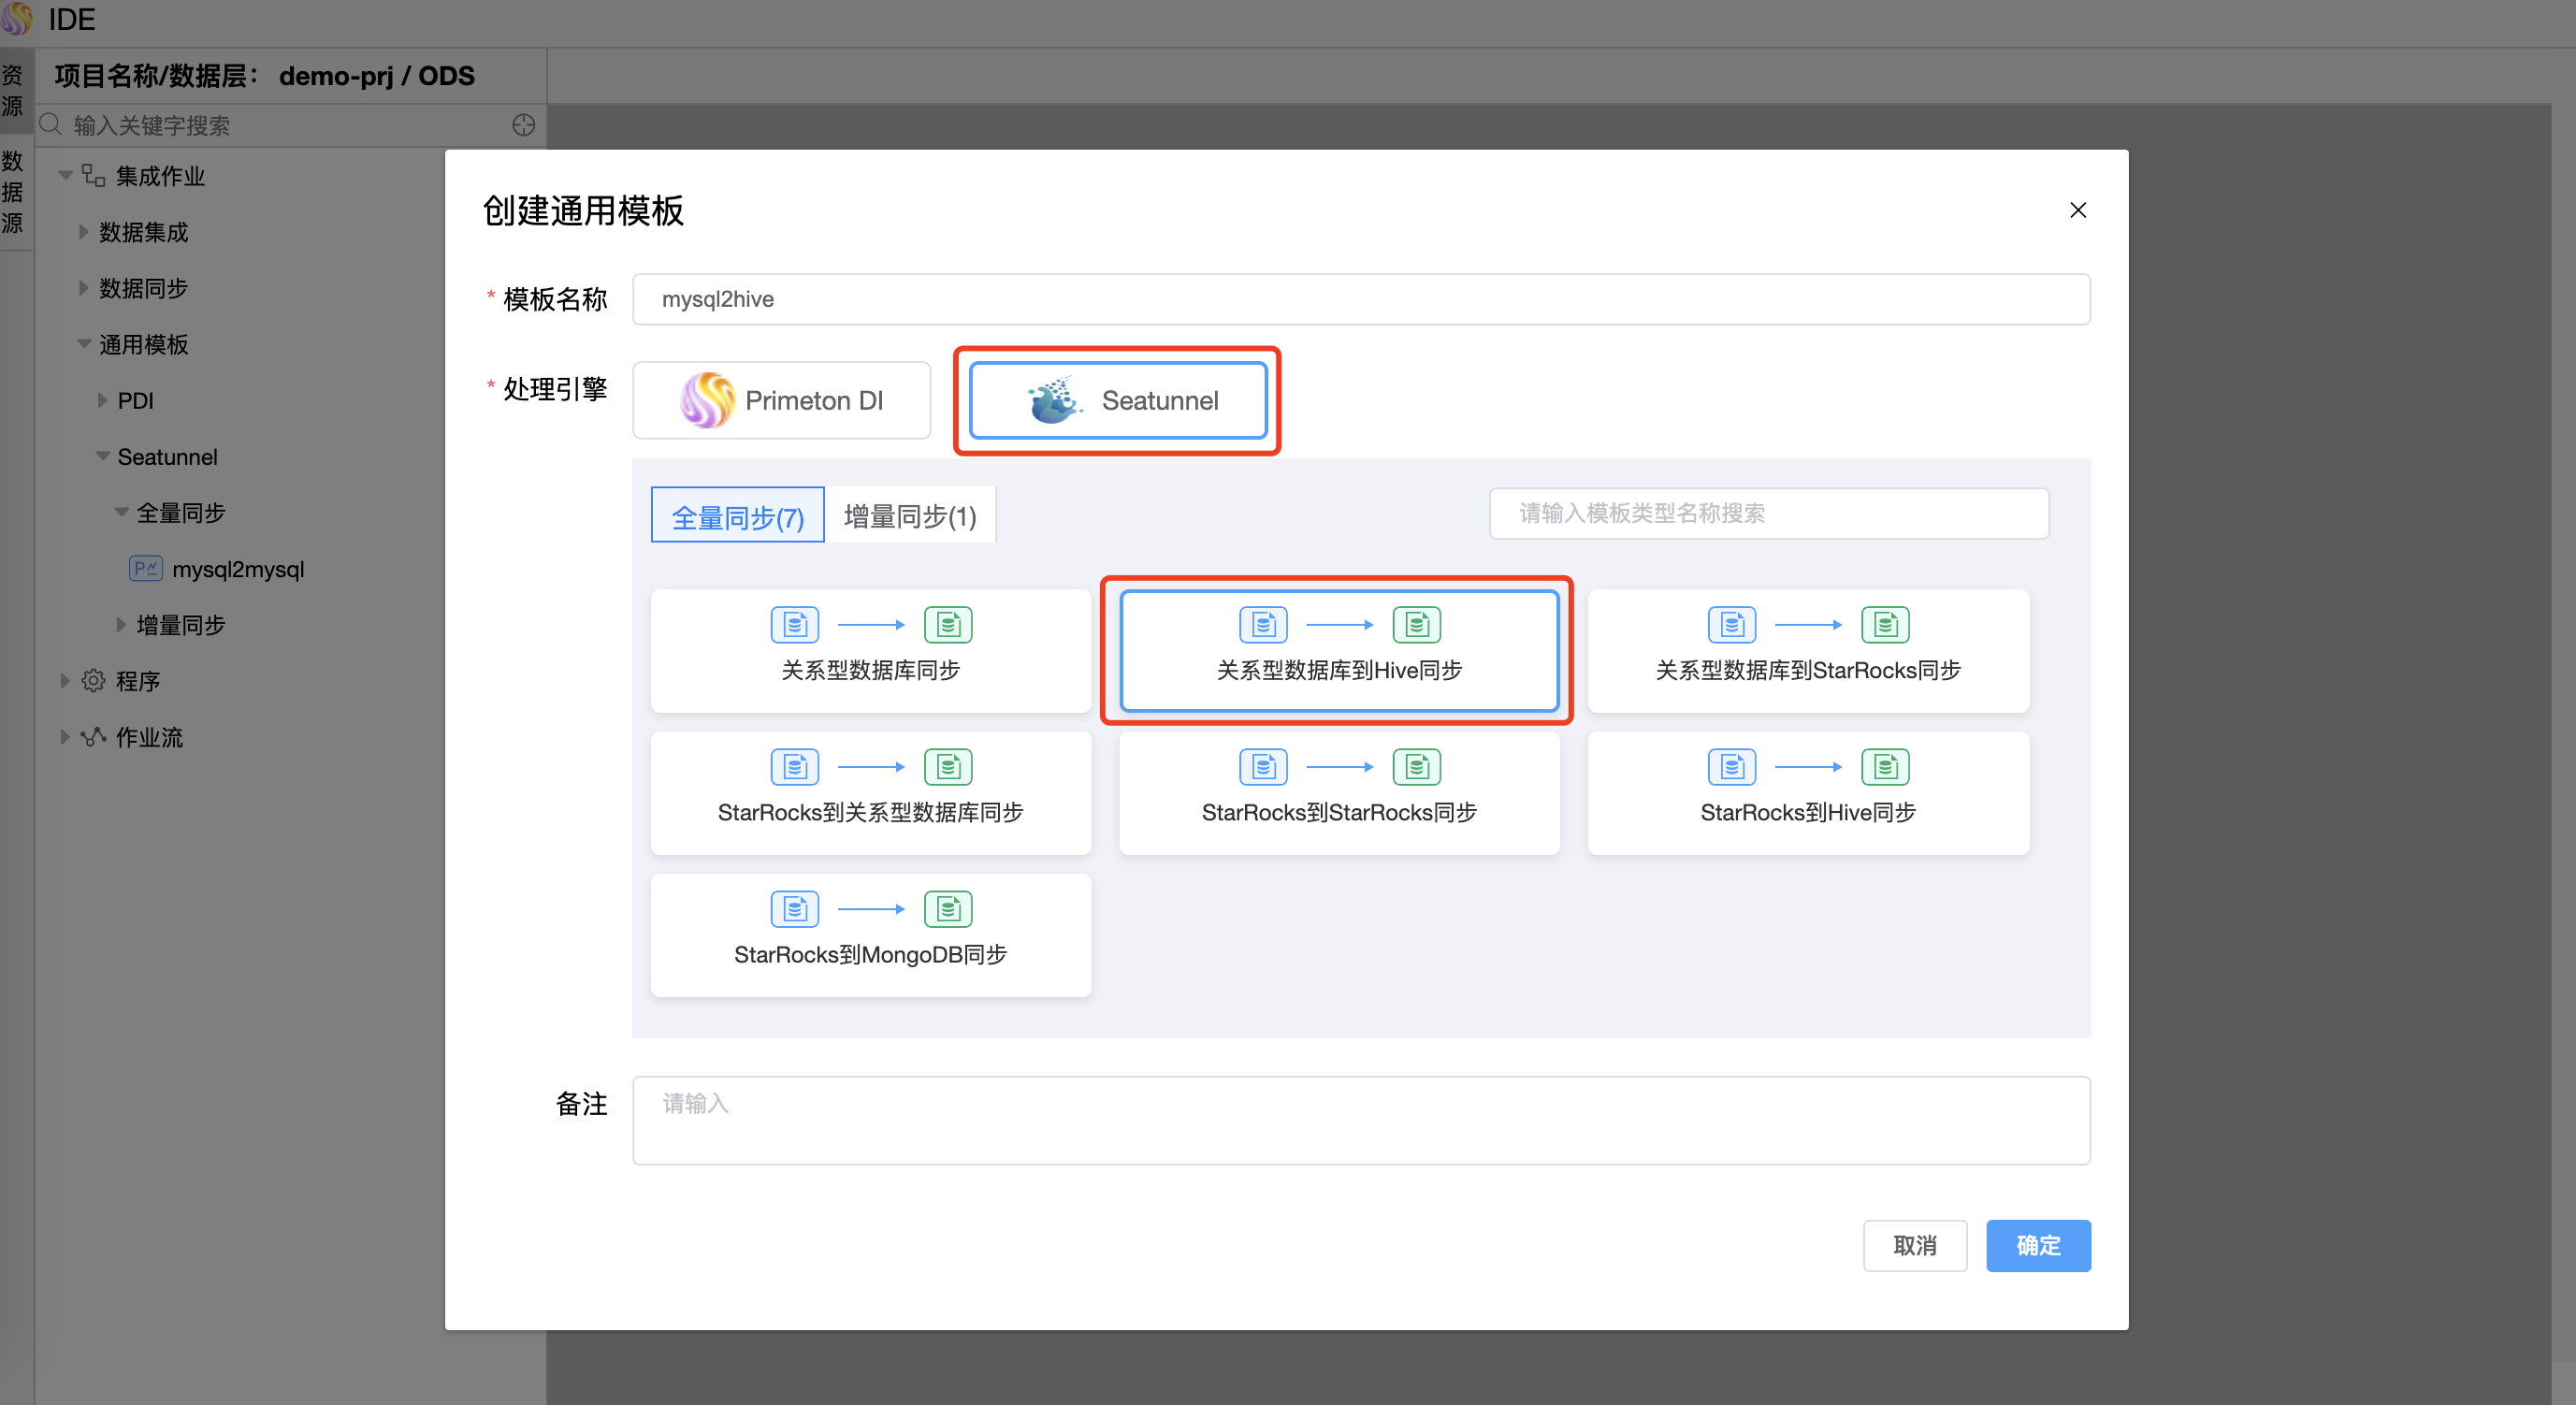Click source icon on 关系型数据库同步 card
This screenshot has height=1405, width=2576.
[795, 625]
